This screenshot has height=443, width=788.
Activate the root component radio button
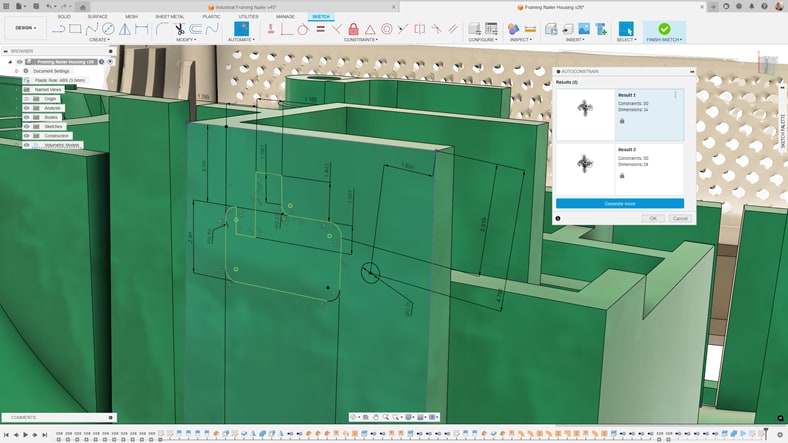point(110,62)
